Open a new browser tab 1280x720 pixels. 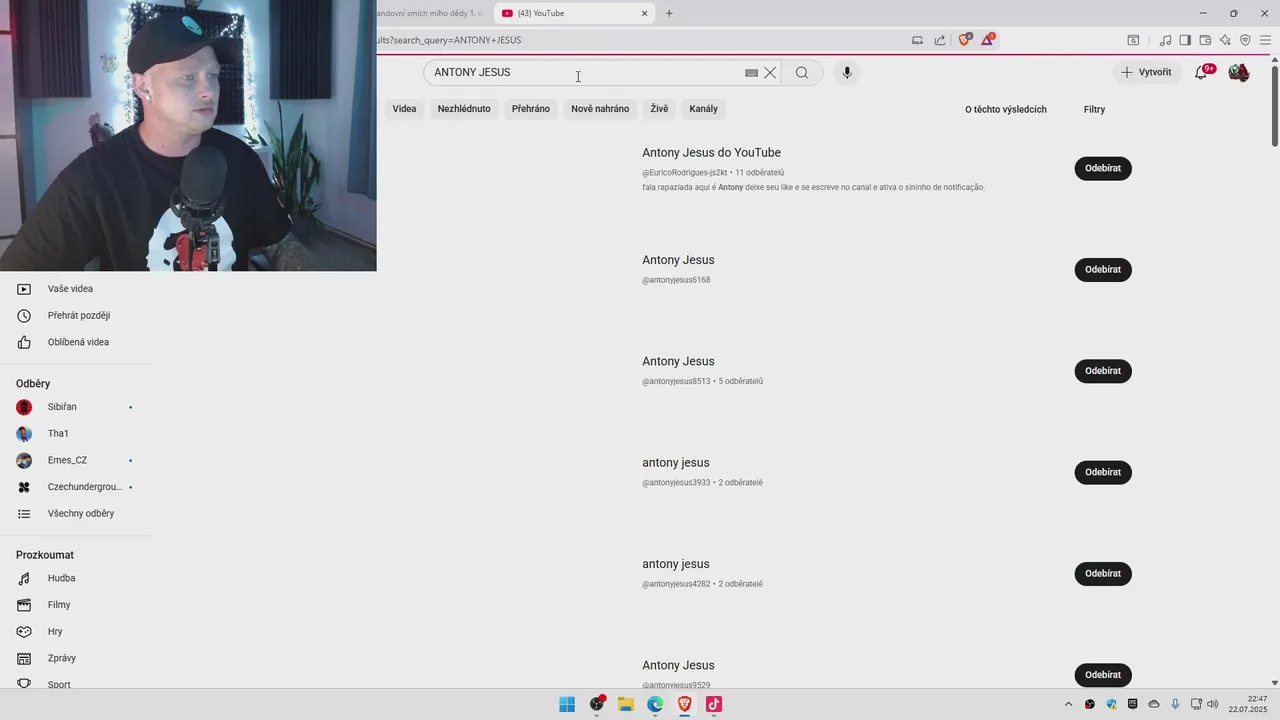click(x=669, y=13)
